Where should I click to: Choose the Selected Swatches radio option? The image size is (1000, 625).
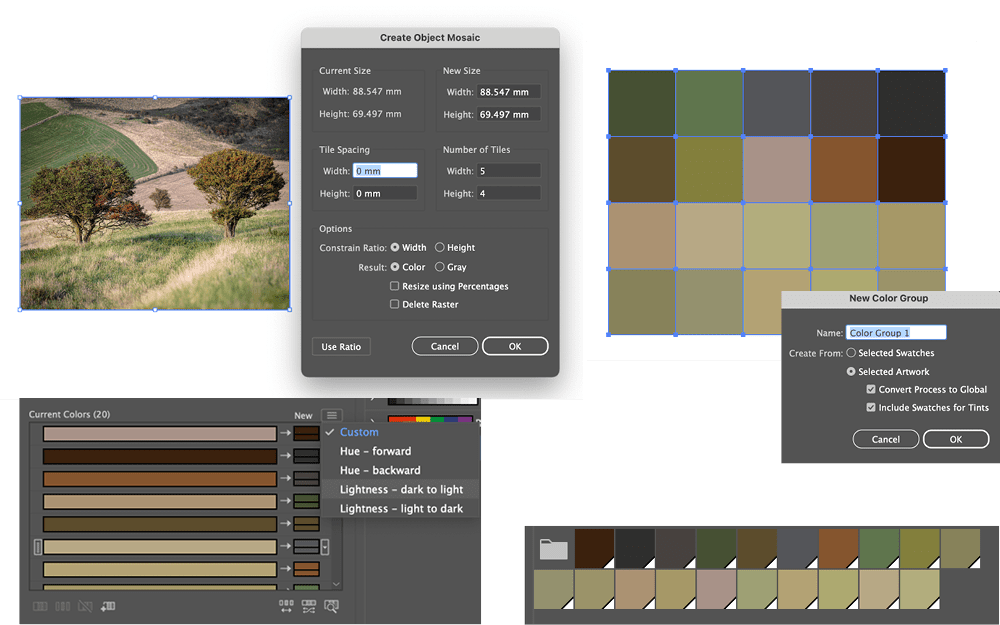tap(851, 353)
